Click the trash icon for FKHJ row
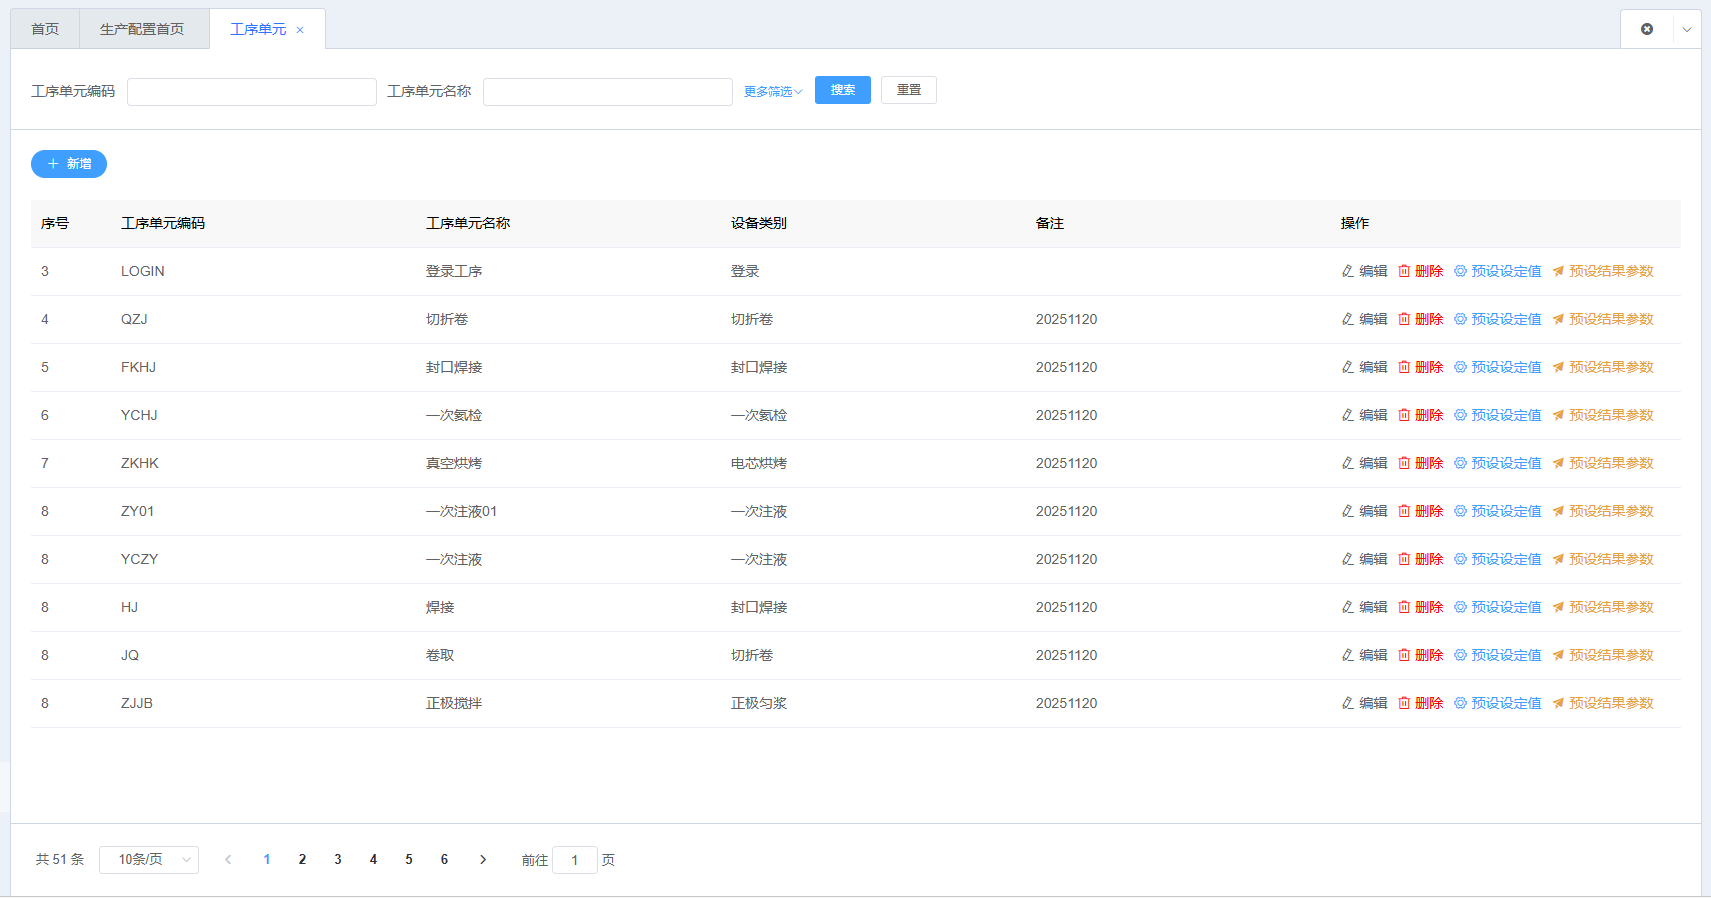The image size is (1711, 899). coord(1404,367)
